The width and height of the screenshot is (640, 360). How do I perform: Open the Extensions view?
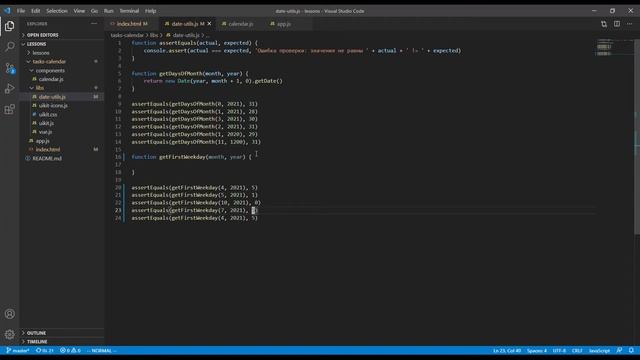9,109
